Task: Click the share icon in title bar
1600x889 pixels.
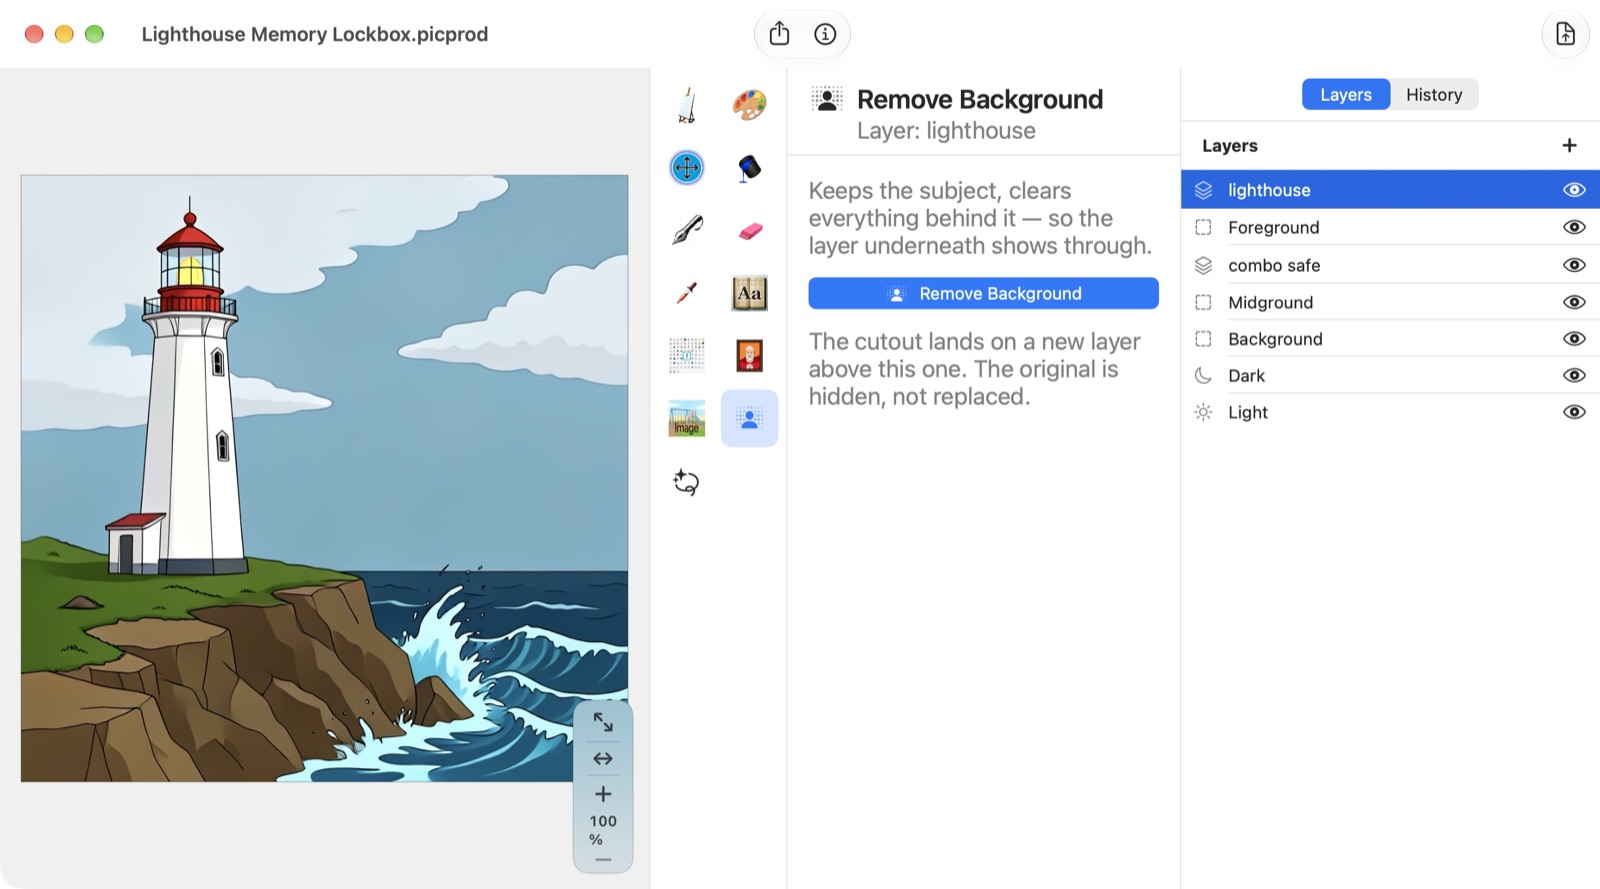Action: point(779,34)
